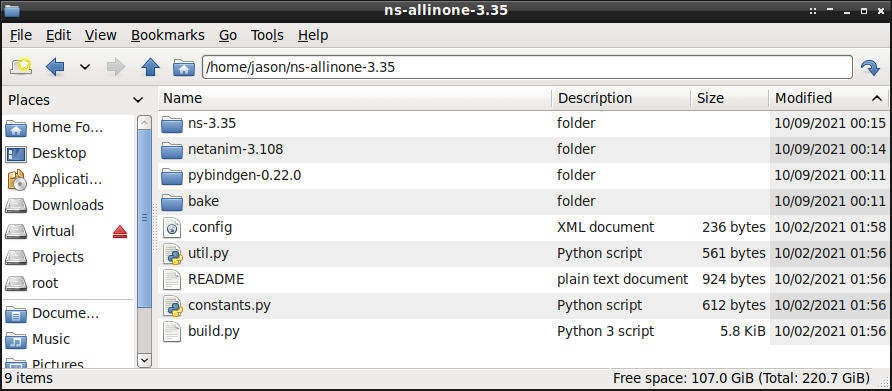Open the Bookmarks menu

coord(168,35)
